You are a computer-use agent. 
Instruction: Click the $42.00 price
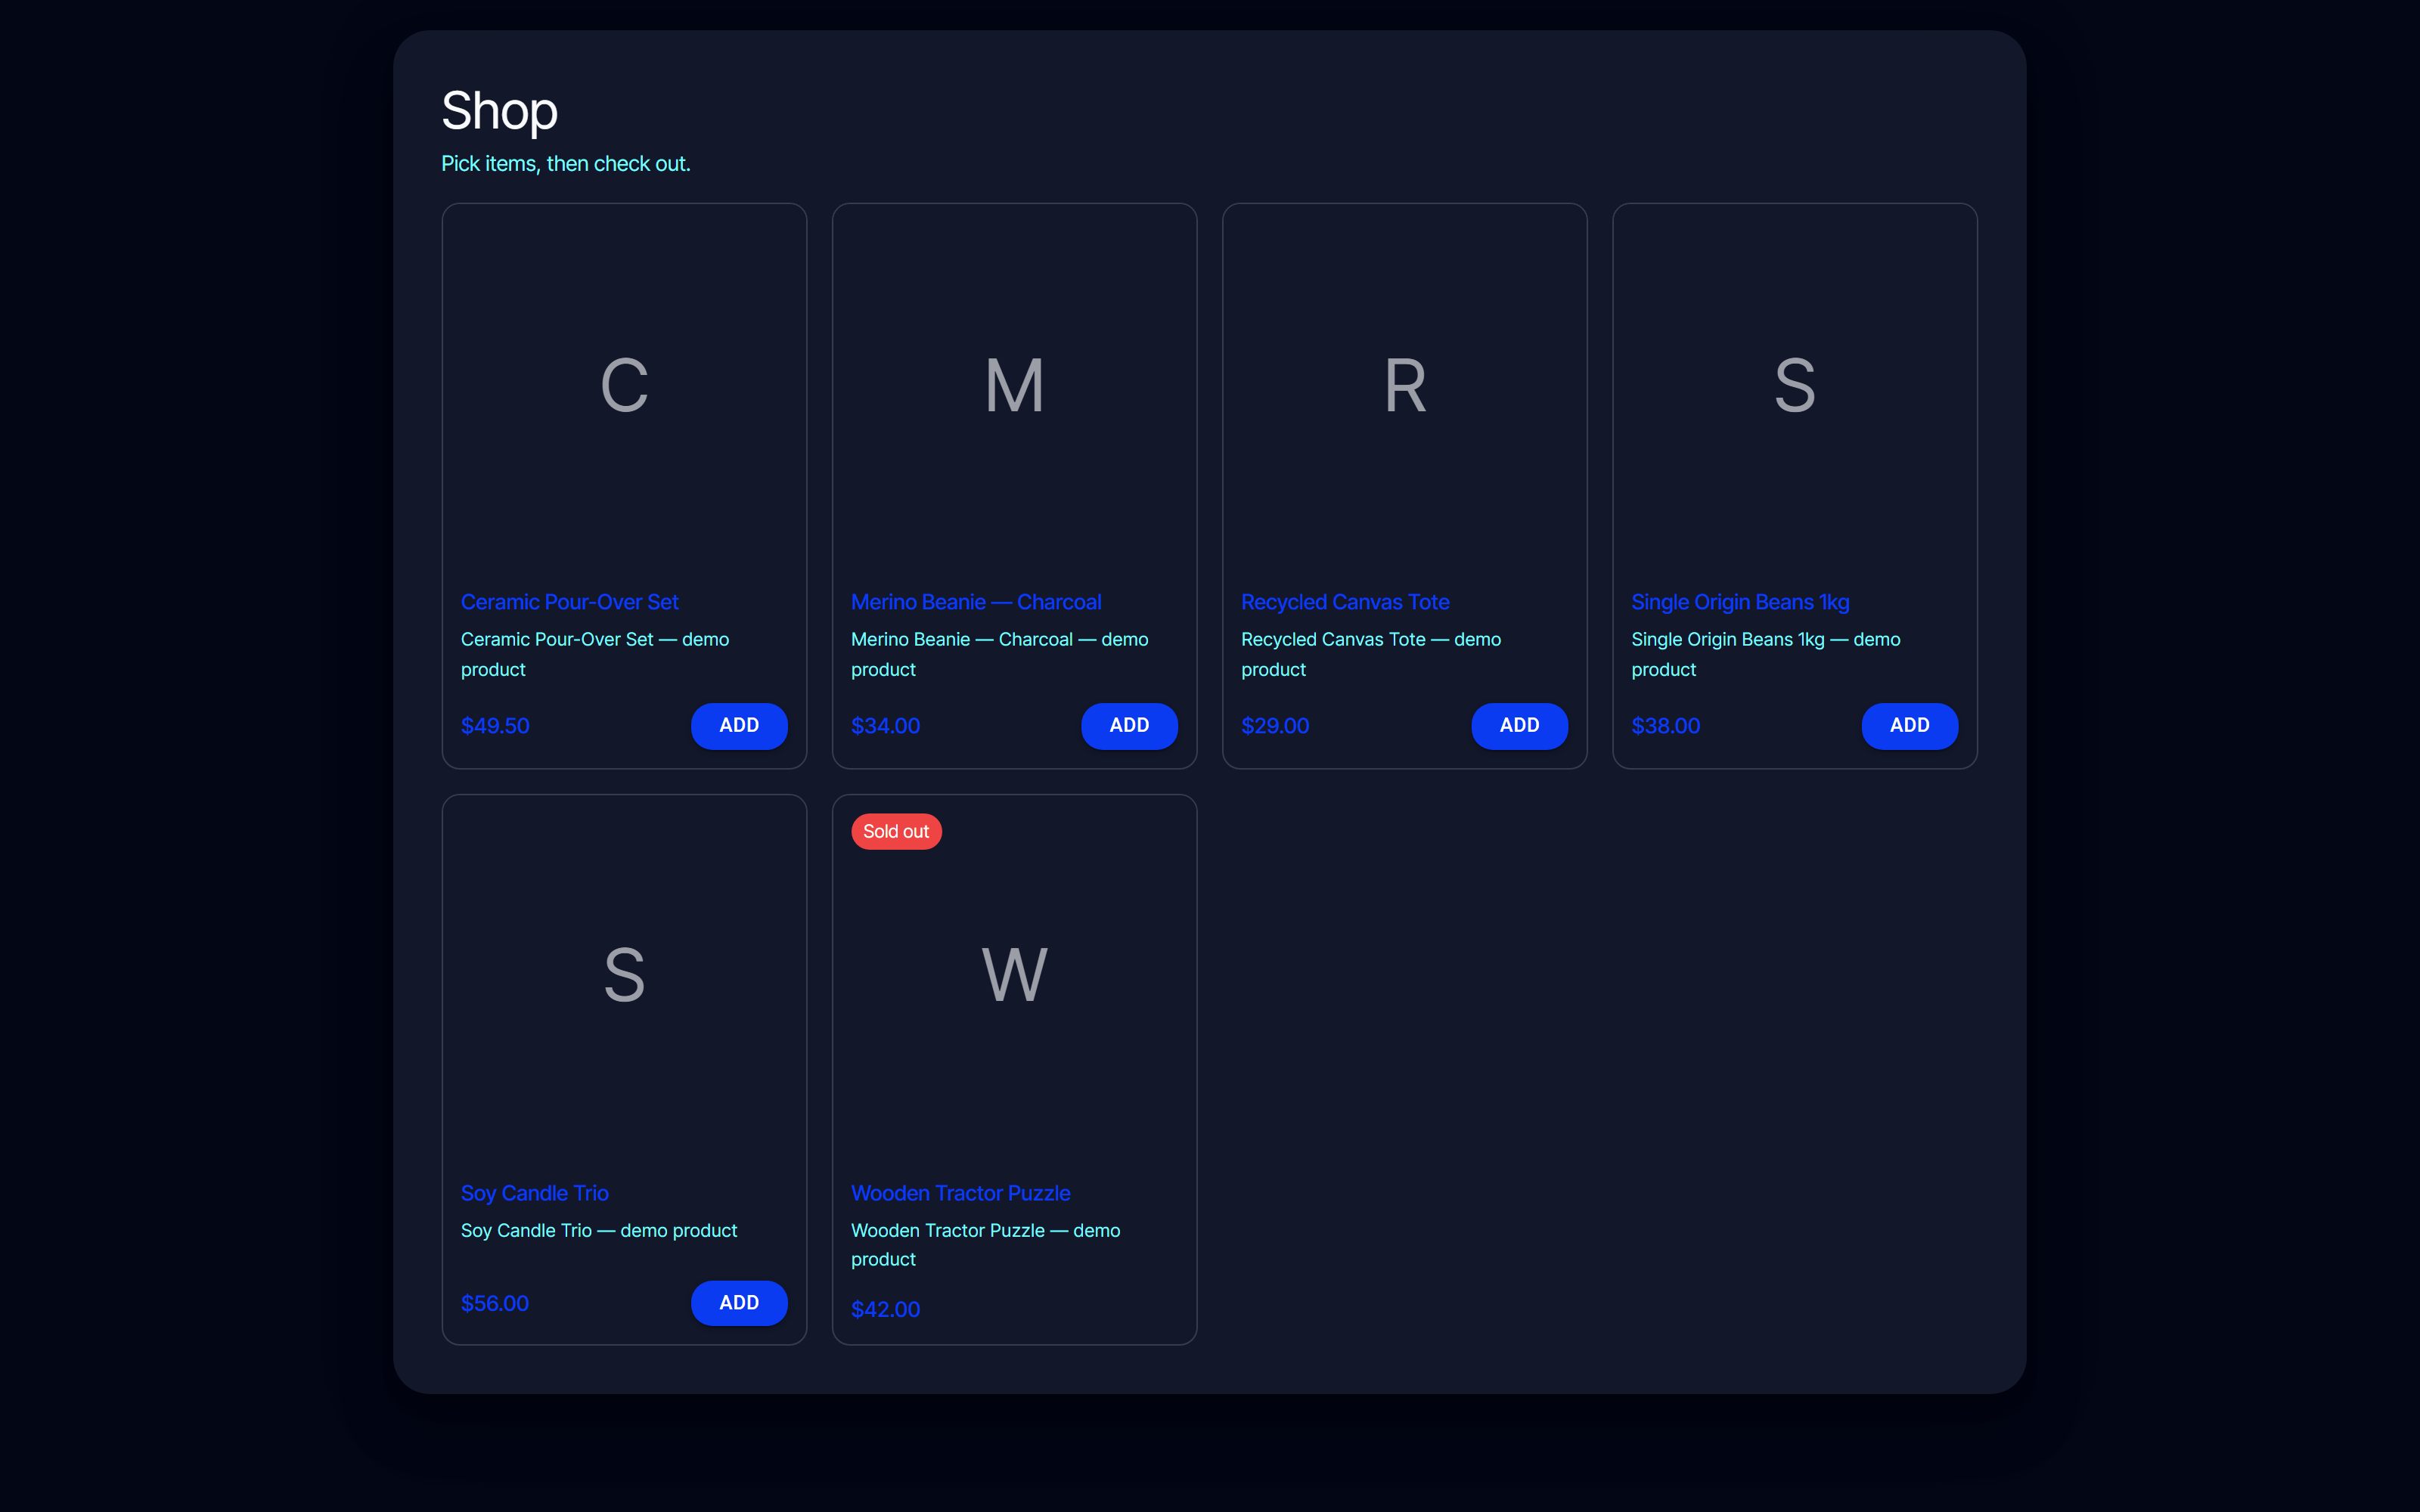coord(885,1309)
